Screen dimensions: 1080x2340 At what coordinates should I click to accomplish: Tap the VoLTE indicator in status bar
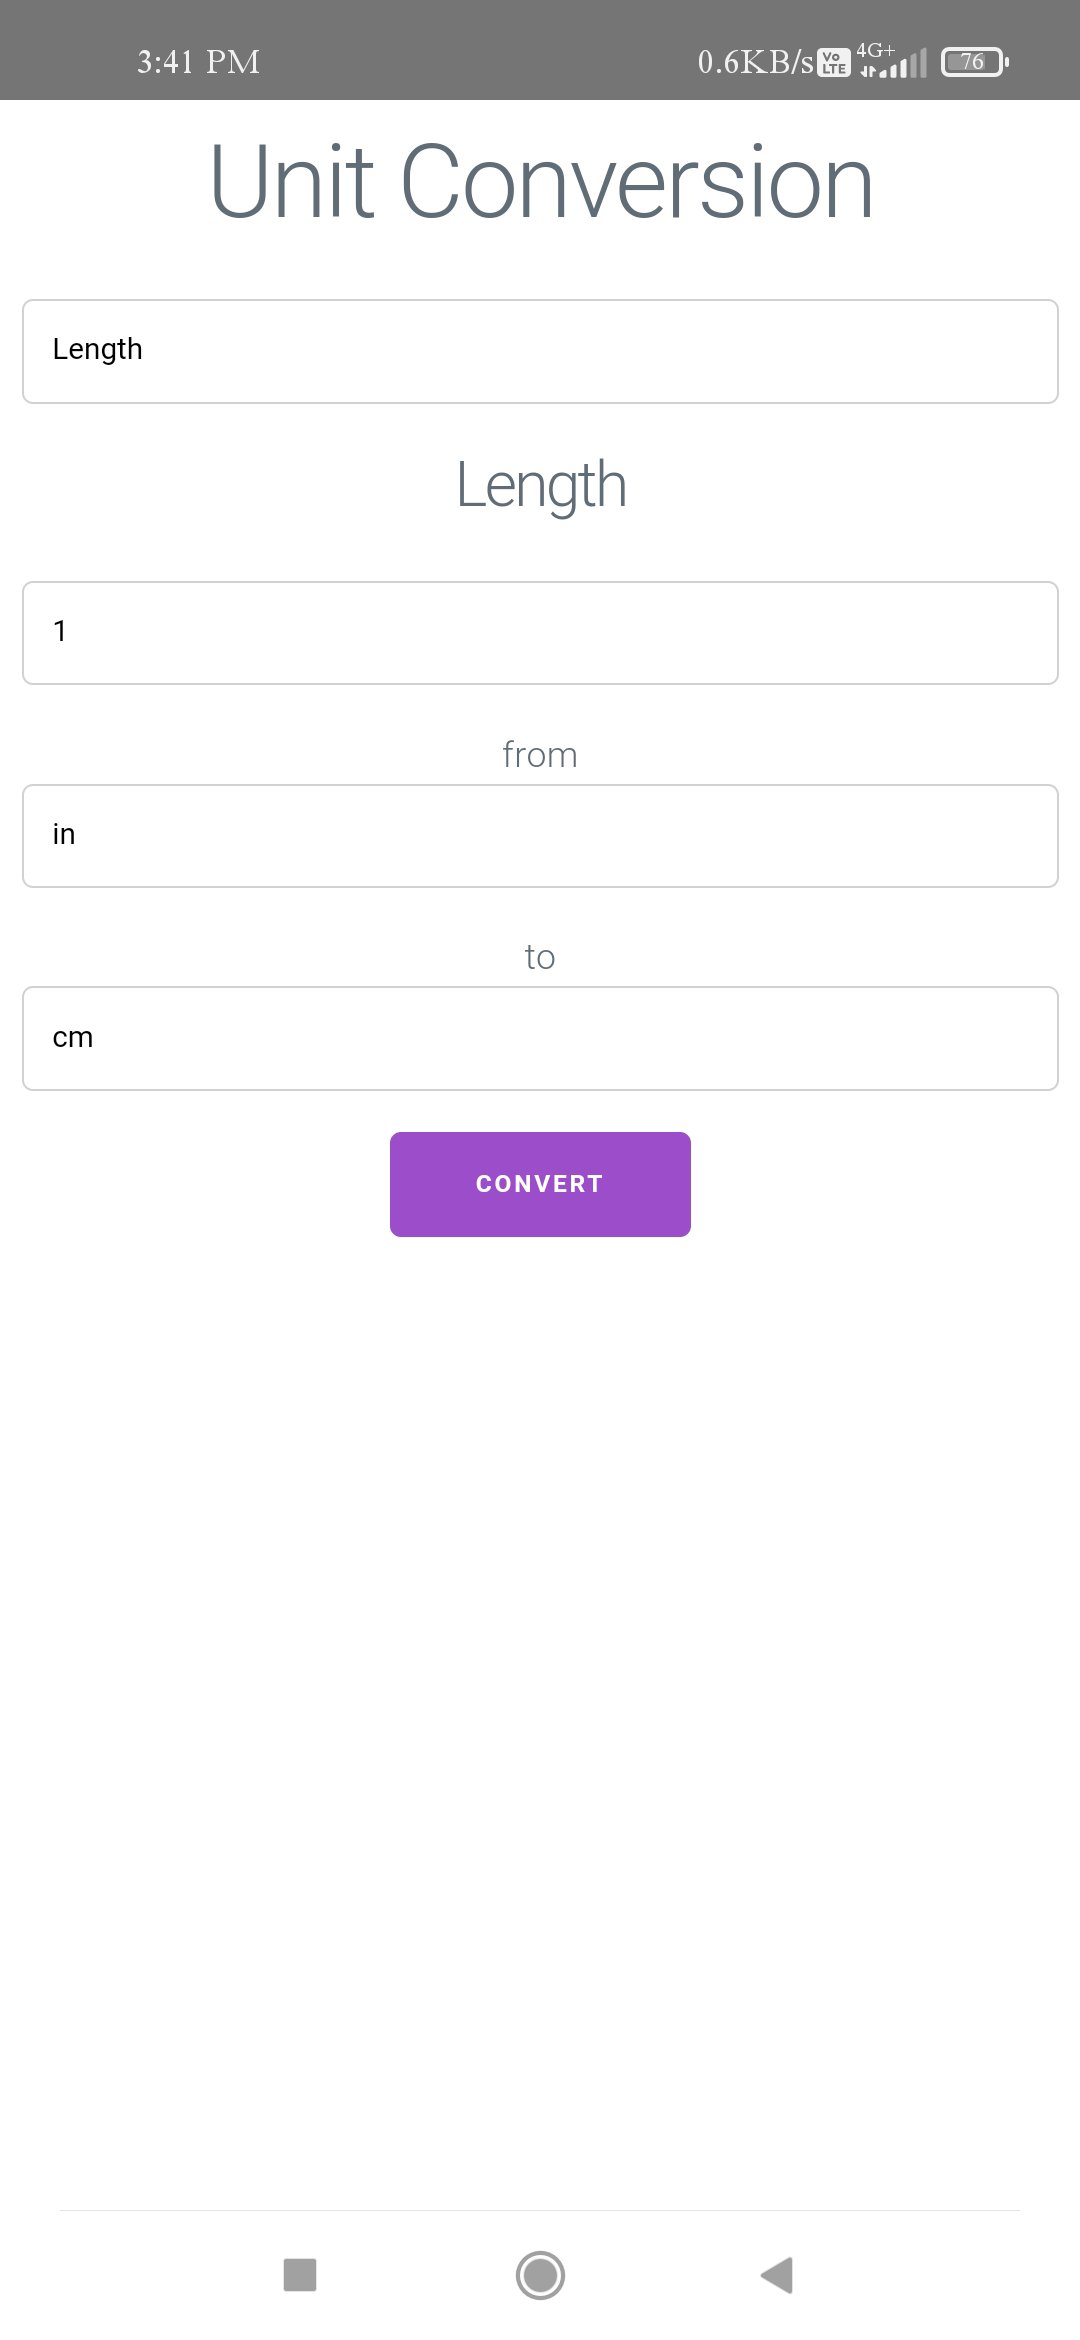coord(833,62)
